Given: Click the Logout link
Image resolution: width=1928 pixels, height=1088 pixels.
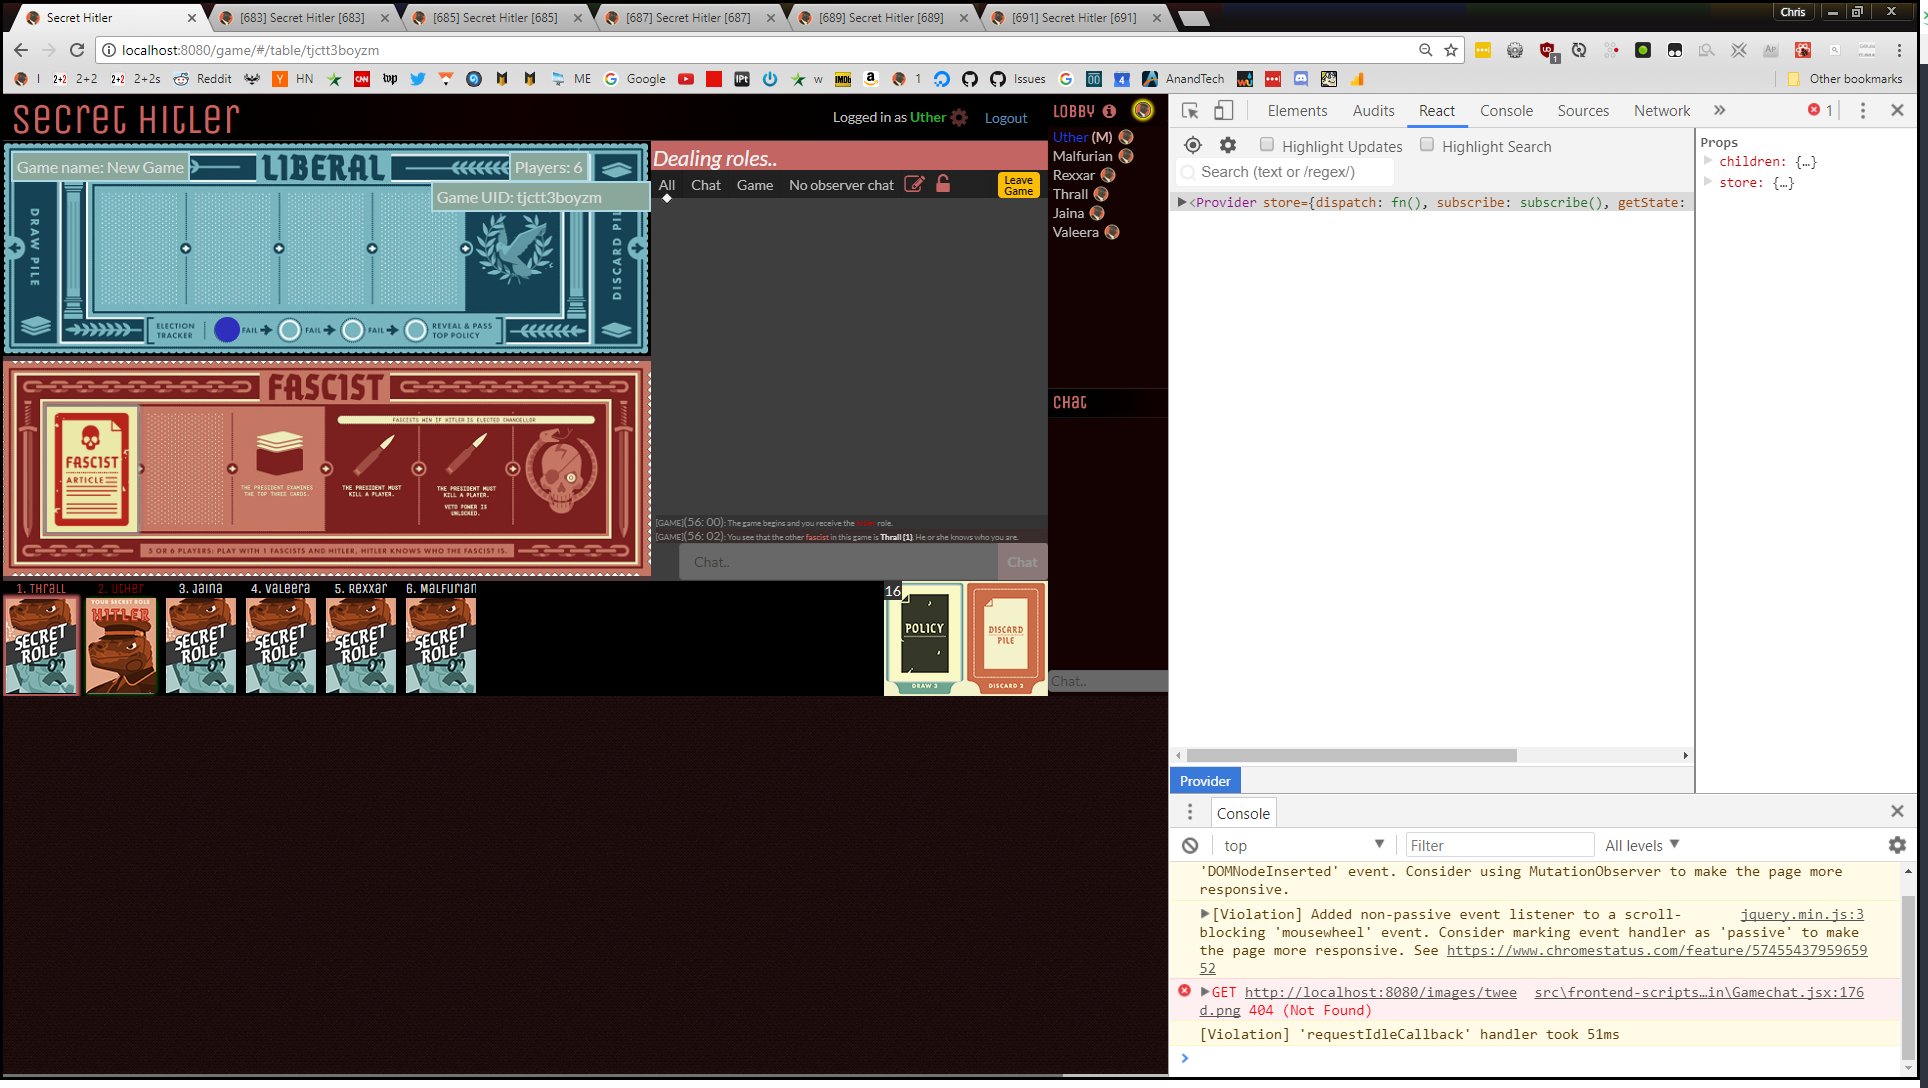Looking at the screenshot, I should [1005, 118].
